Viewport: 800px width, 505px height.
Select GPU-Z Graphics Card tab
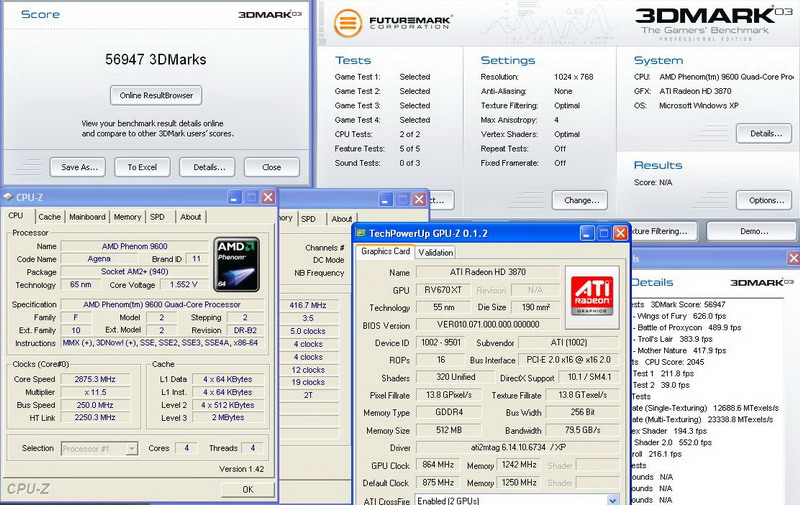tap(385, 251)
